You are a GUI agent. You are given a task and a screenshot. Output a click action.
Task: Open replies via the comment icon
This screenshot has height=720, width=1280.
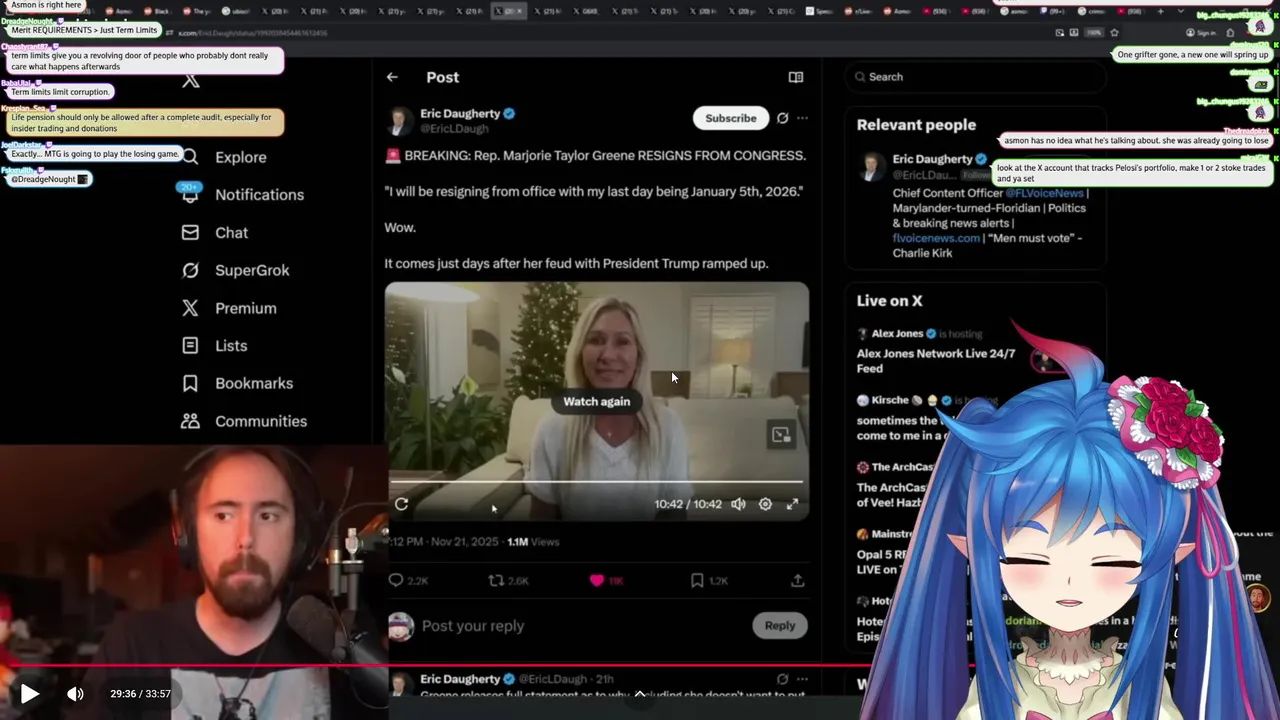pyautogui.click(x=396, y=580)
